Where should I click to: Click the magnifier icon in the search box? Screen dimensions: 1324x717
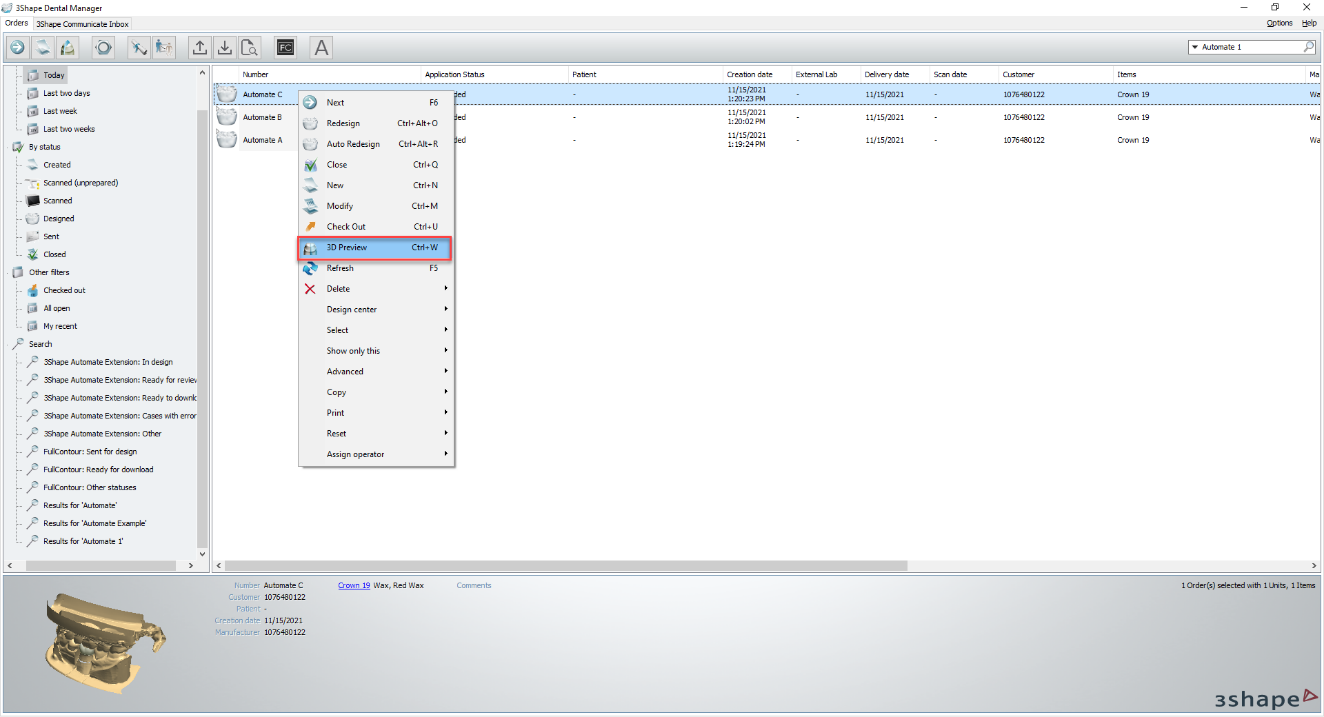tap(1308, 46)
